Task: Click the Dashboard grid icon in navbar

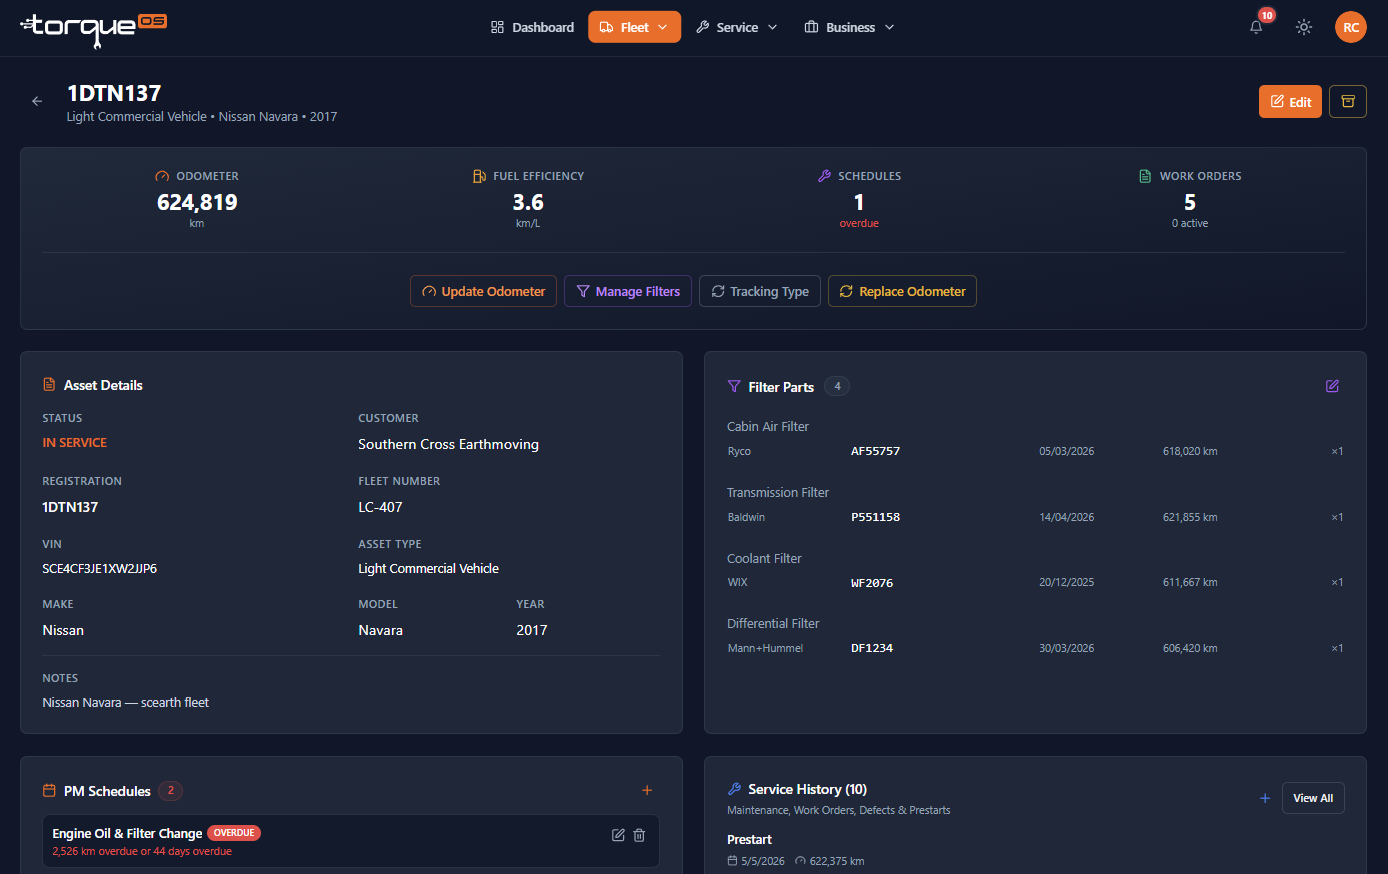Action: coord(497,27)
